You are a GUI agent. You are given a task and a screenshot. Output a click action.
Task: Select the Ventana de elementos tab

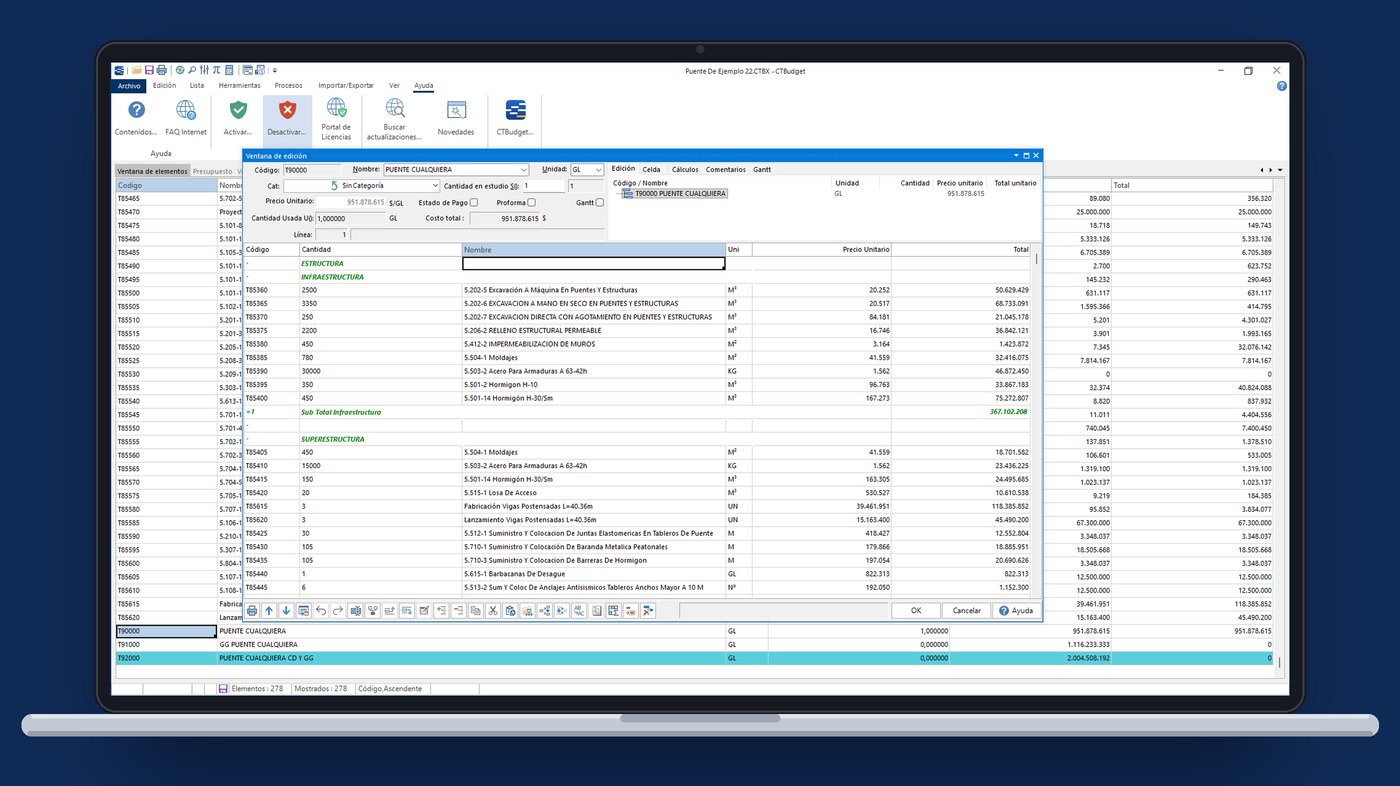[x=152, y=171]
